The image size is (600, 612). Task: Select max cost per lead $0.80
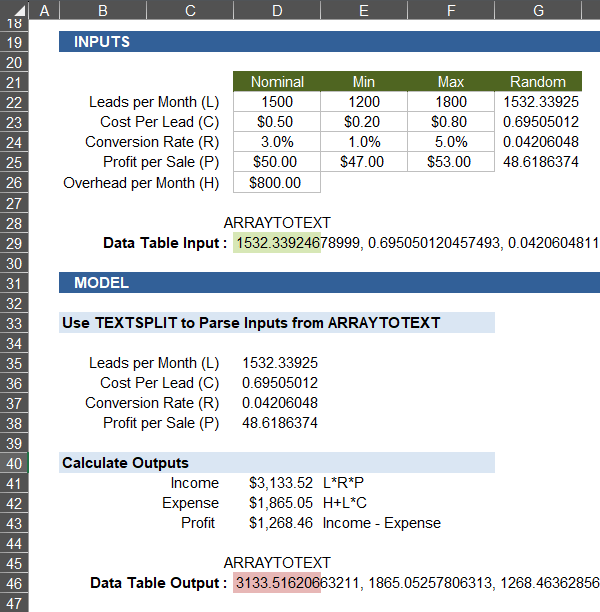(451, 122)
